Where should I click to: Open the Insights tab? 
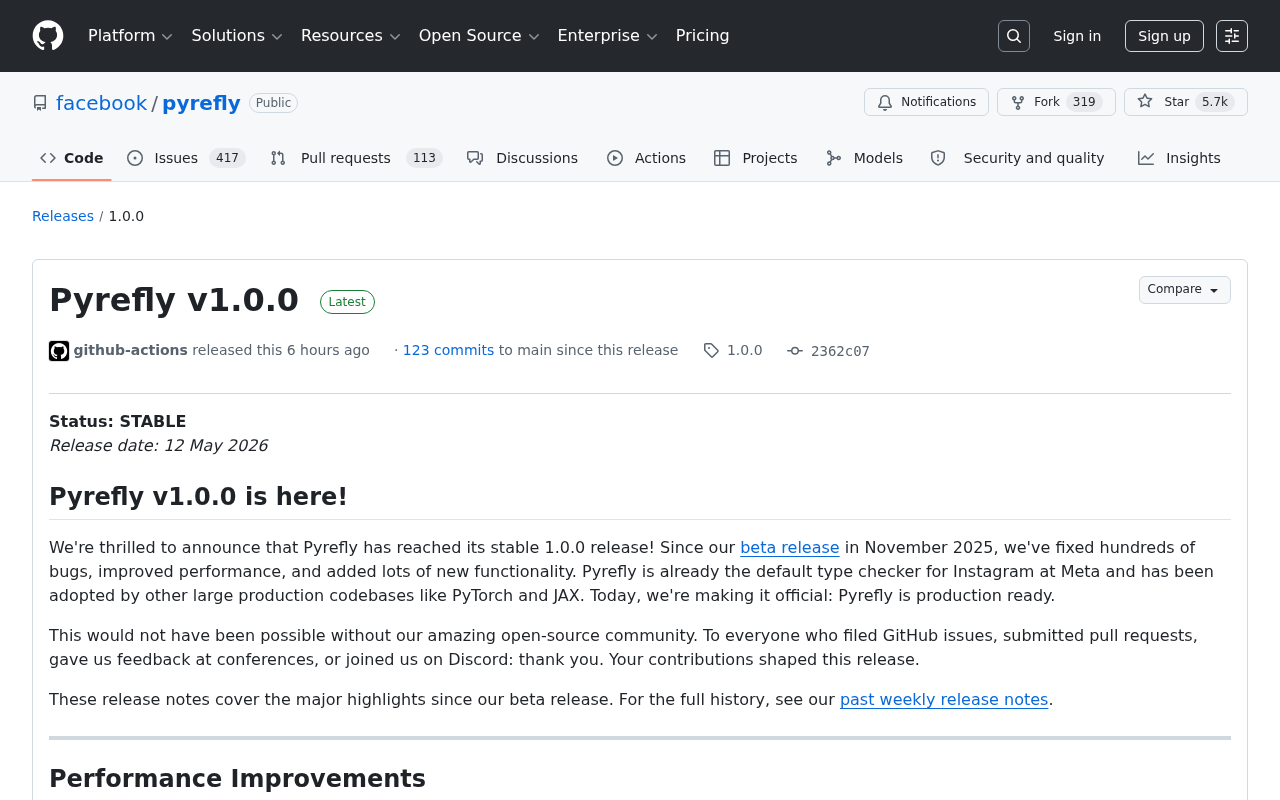[1180, 158]
